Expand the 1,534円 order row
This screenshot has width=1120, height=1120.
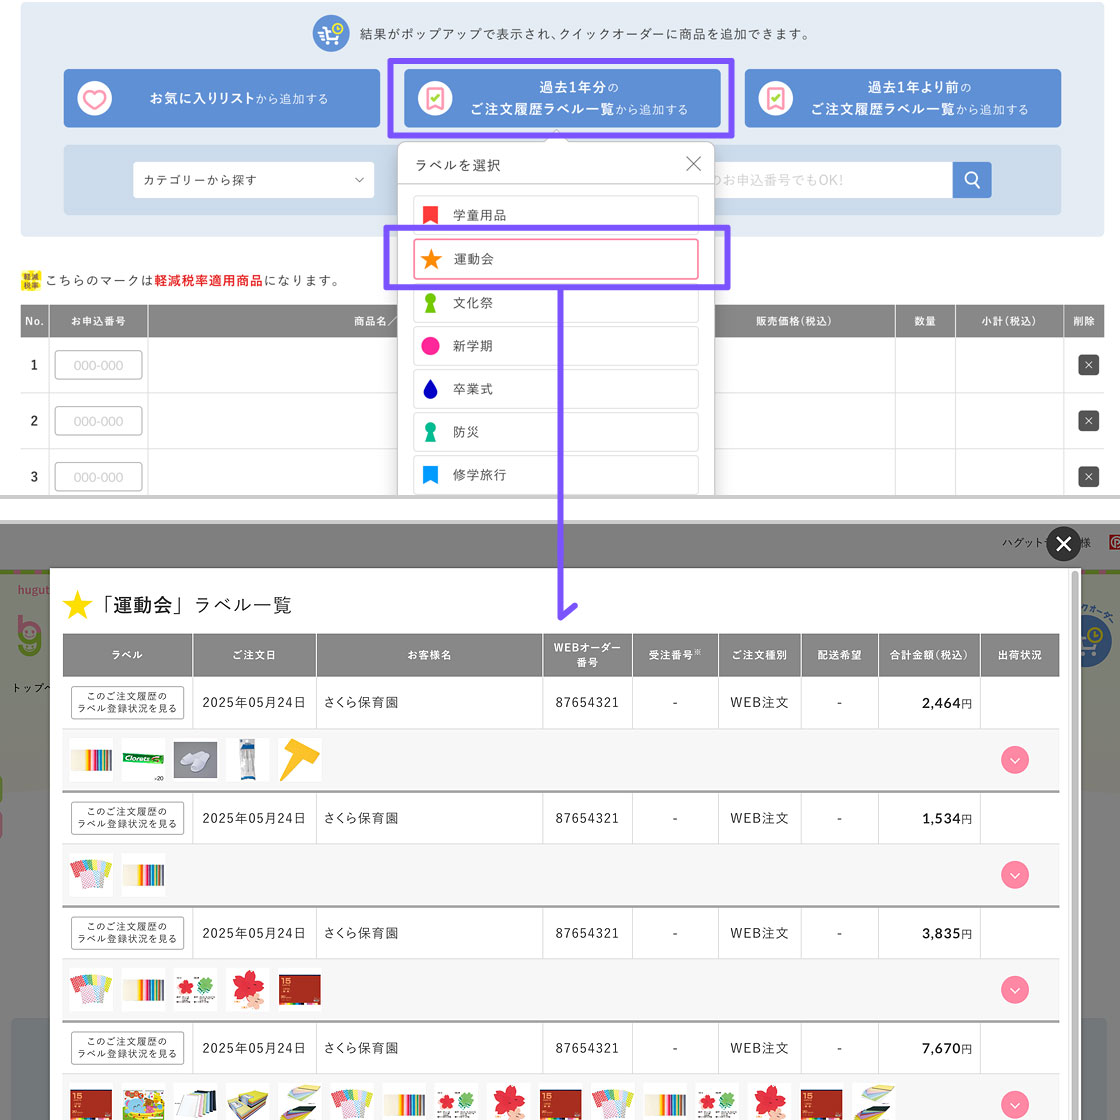1014,875
